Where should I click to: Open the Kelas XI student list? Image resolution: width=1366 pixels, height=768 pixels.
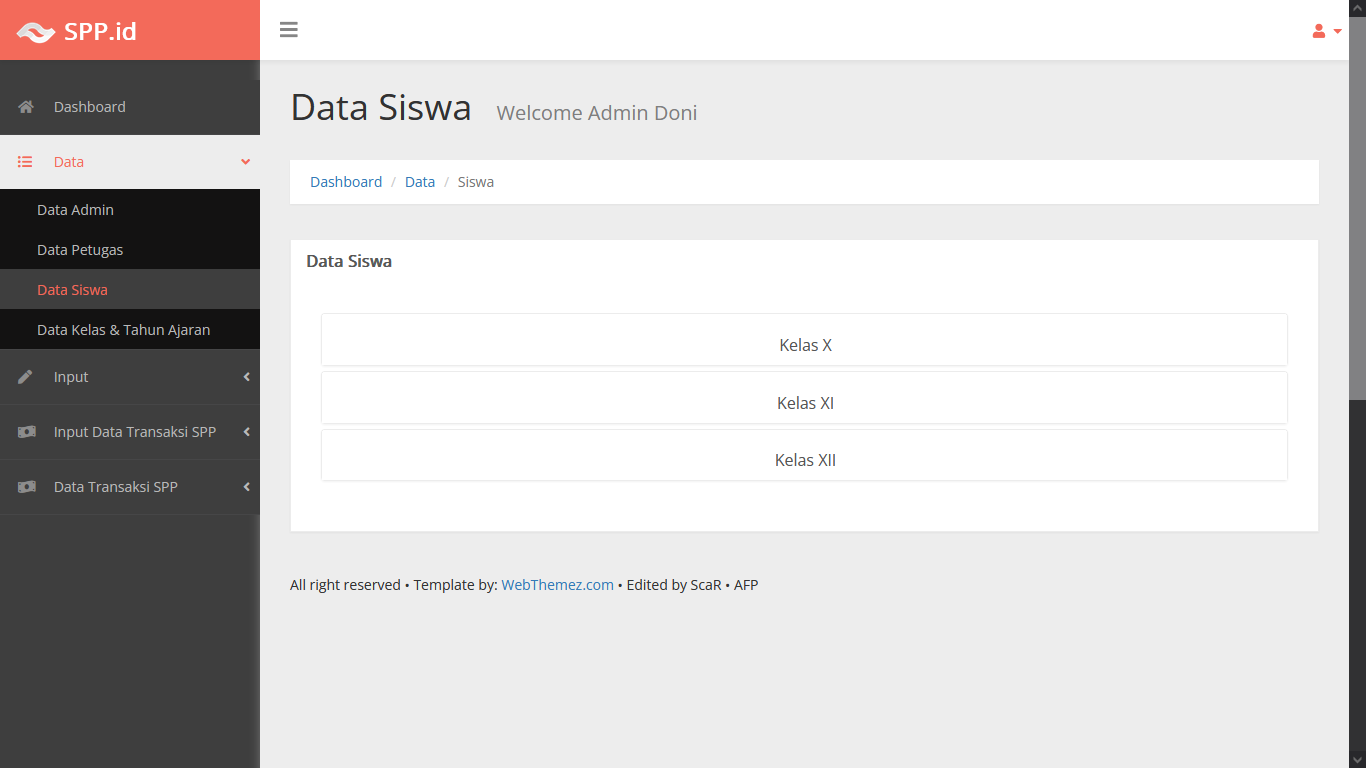(x=804, y=403)
